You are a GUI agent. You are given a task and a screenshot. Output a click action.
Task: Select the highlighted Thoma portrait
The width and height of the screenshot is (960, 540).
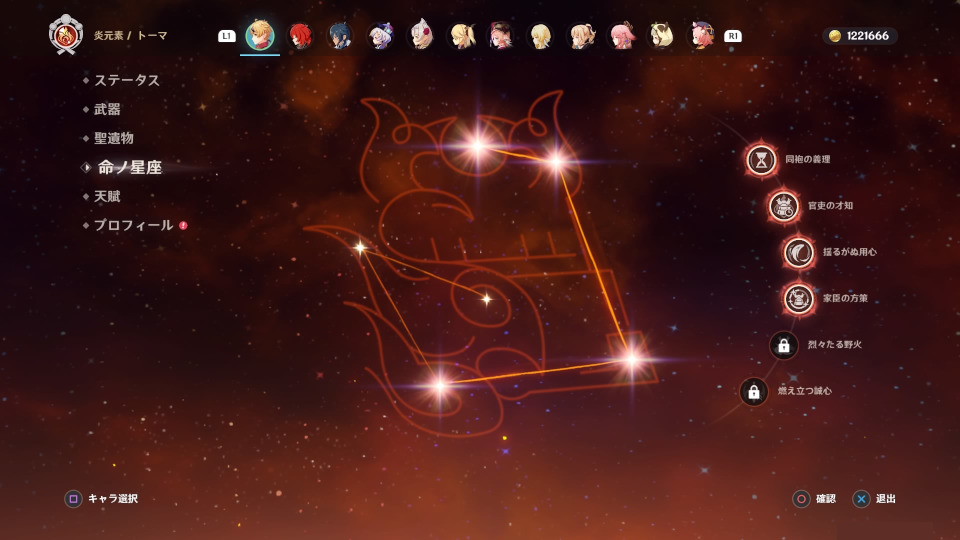pos(260,35)
